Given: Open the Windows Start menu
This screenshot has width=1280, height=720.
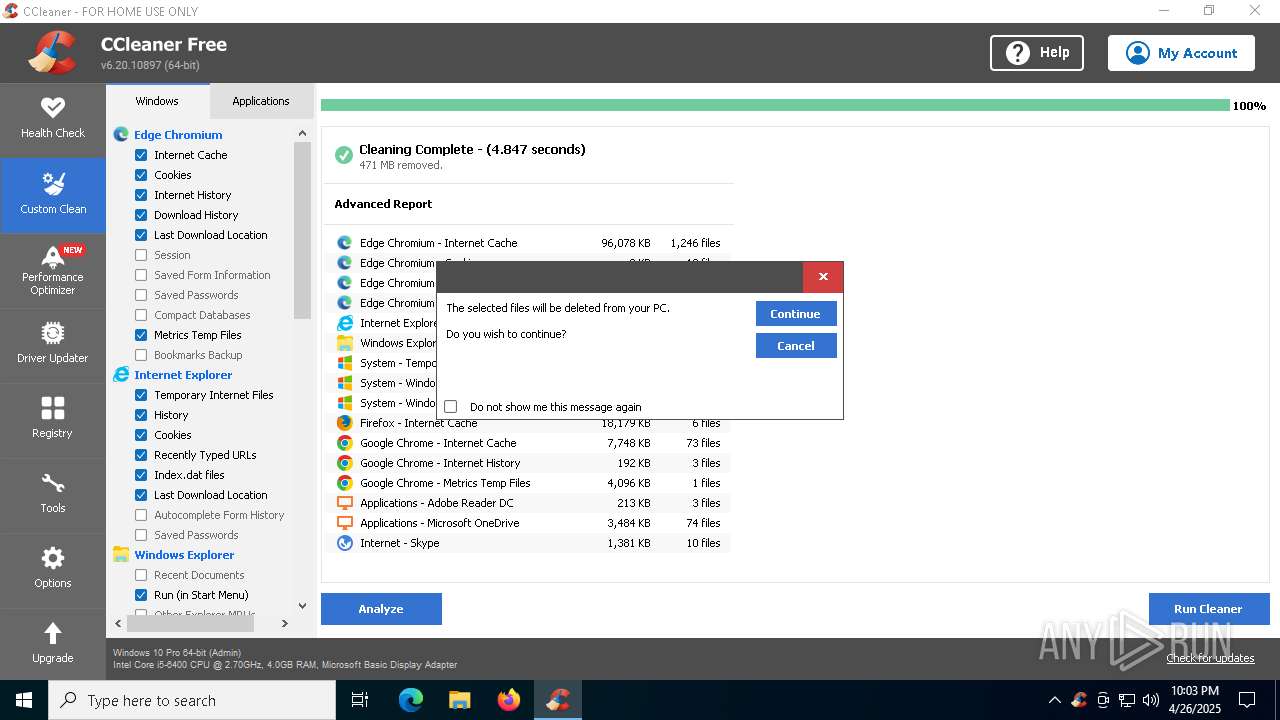Looking at the screenshot, I should click(24, 700).
